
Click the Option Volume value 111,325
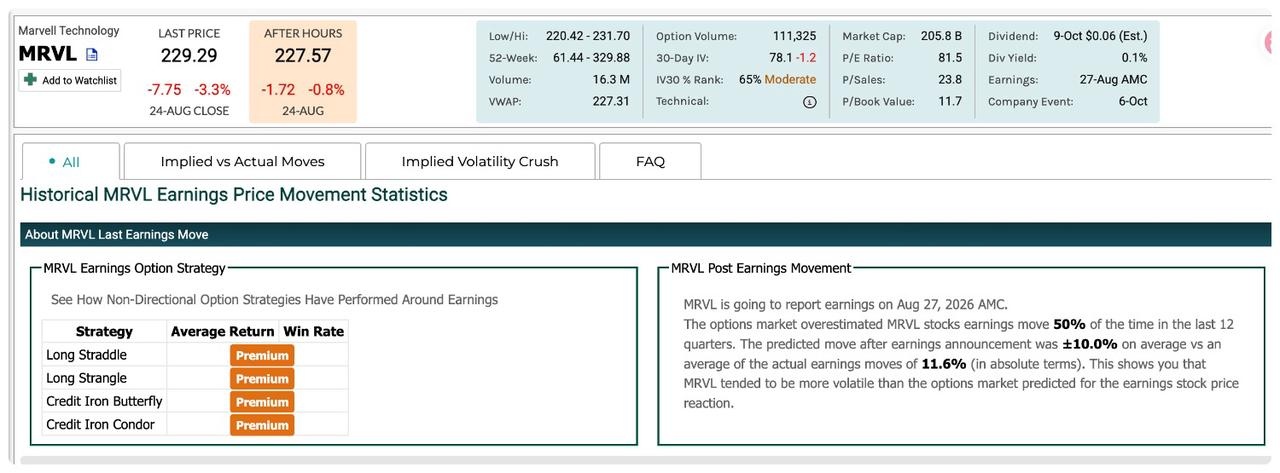(x=794, y=36)
